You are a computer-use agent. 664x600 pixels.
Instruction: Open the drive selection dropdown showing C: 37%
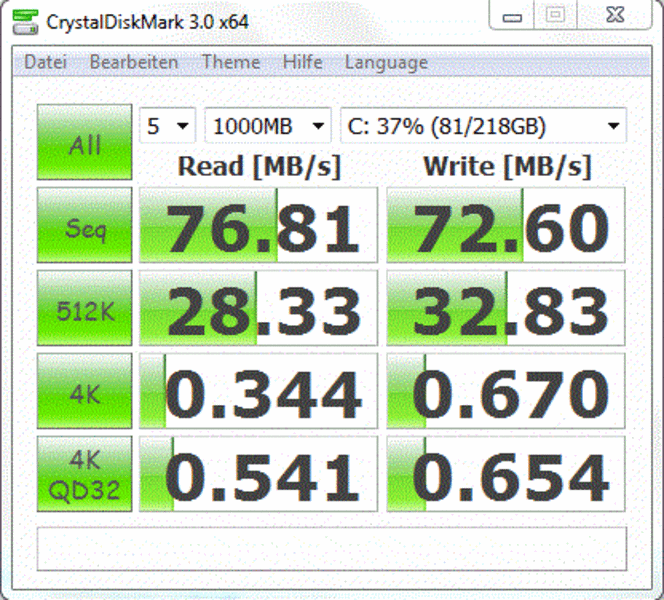pyautogui.click(x=483, y=126)
